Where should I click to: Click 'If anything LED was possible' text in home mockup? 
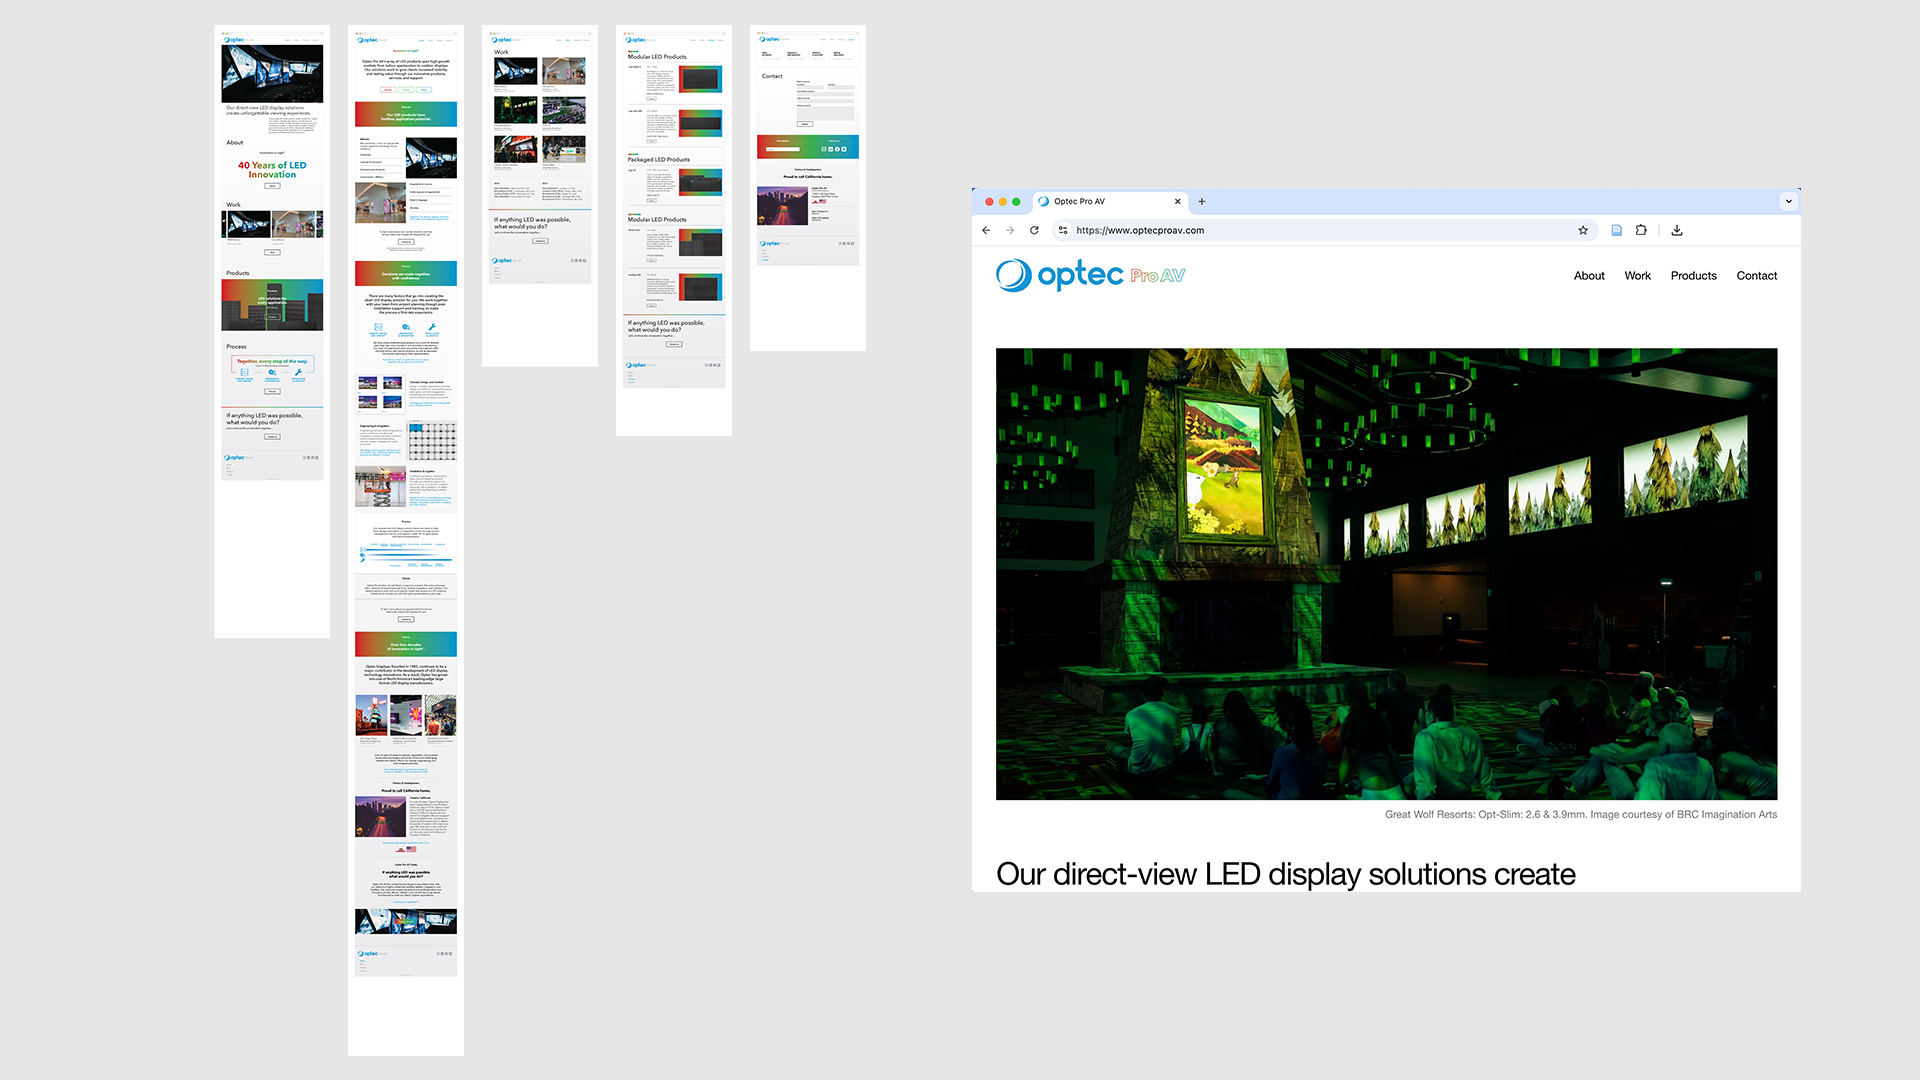tap(264, 418)
